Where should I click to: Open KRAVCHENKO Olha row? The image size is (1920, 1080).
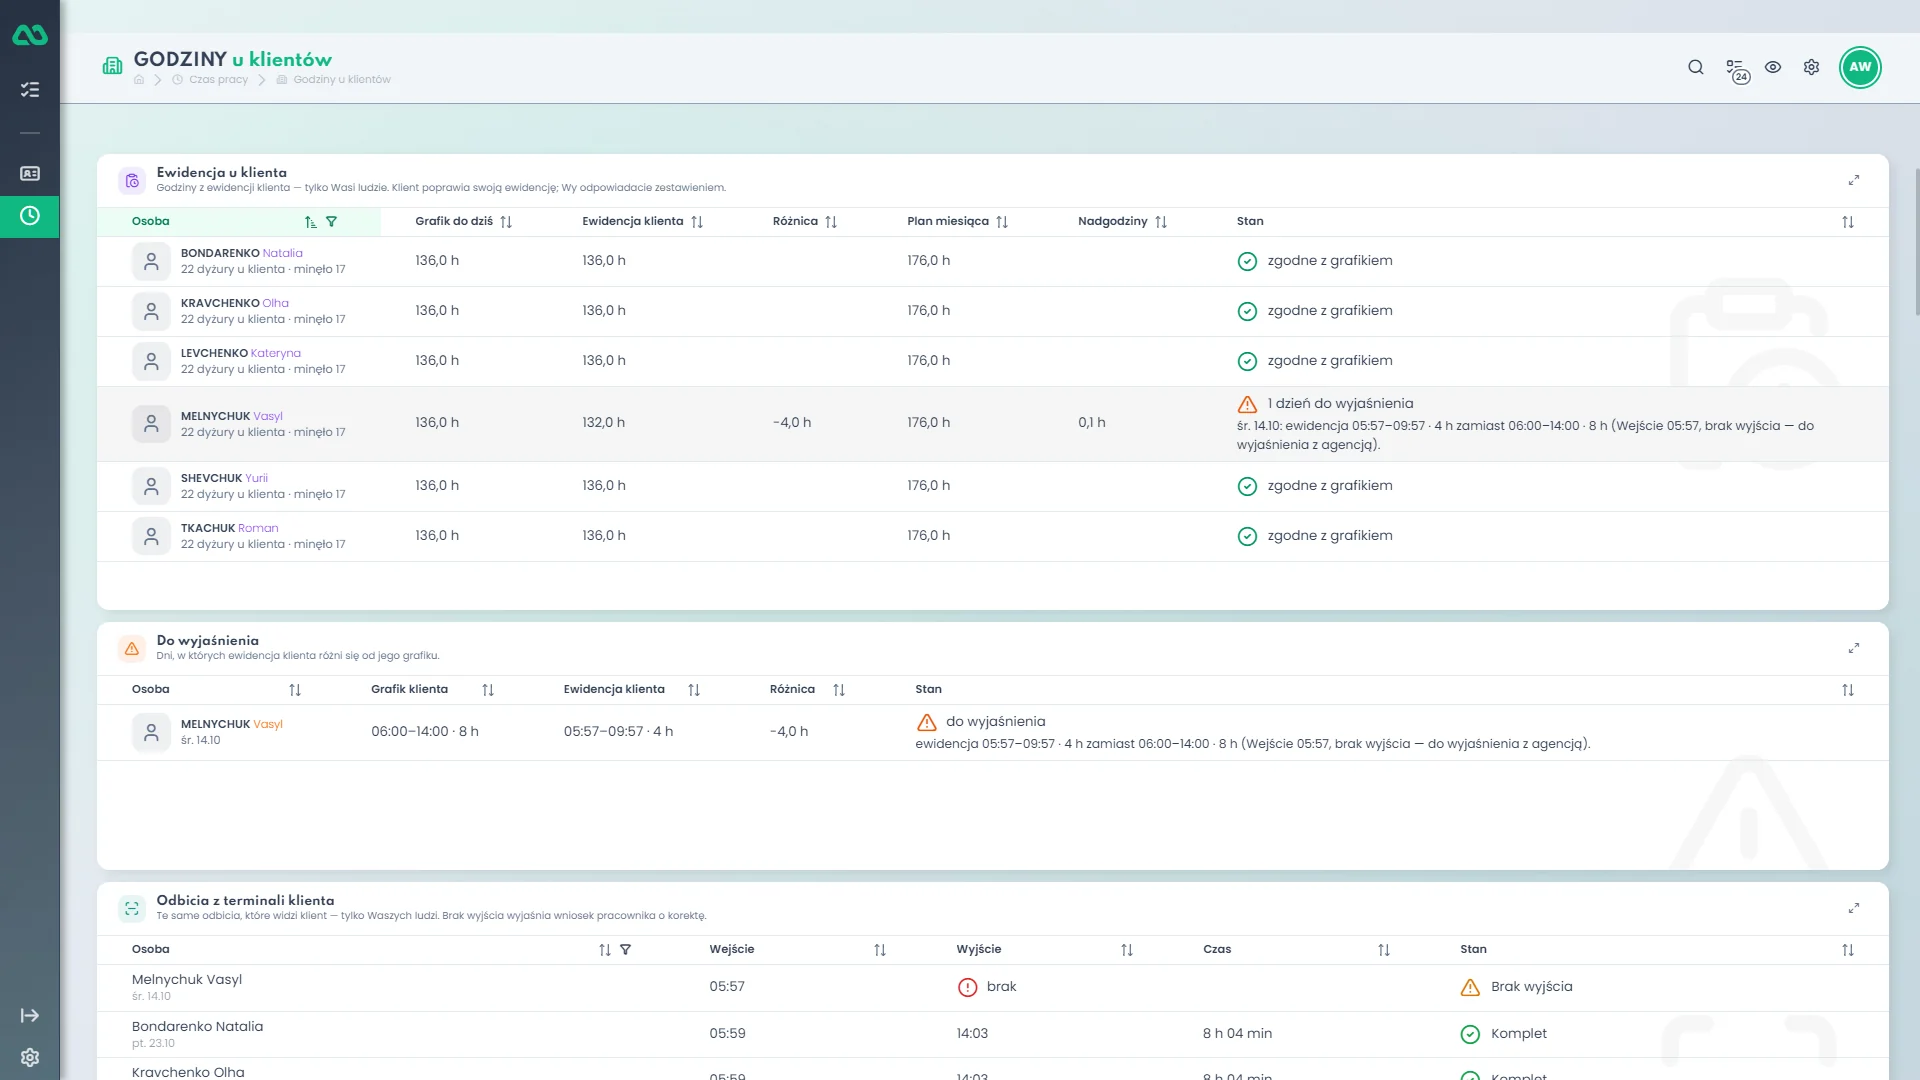click(x=992, y=311)
